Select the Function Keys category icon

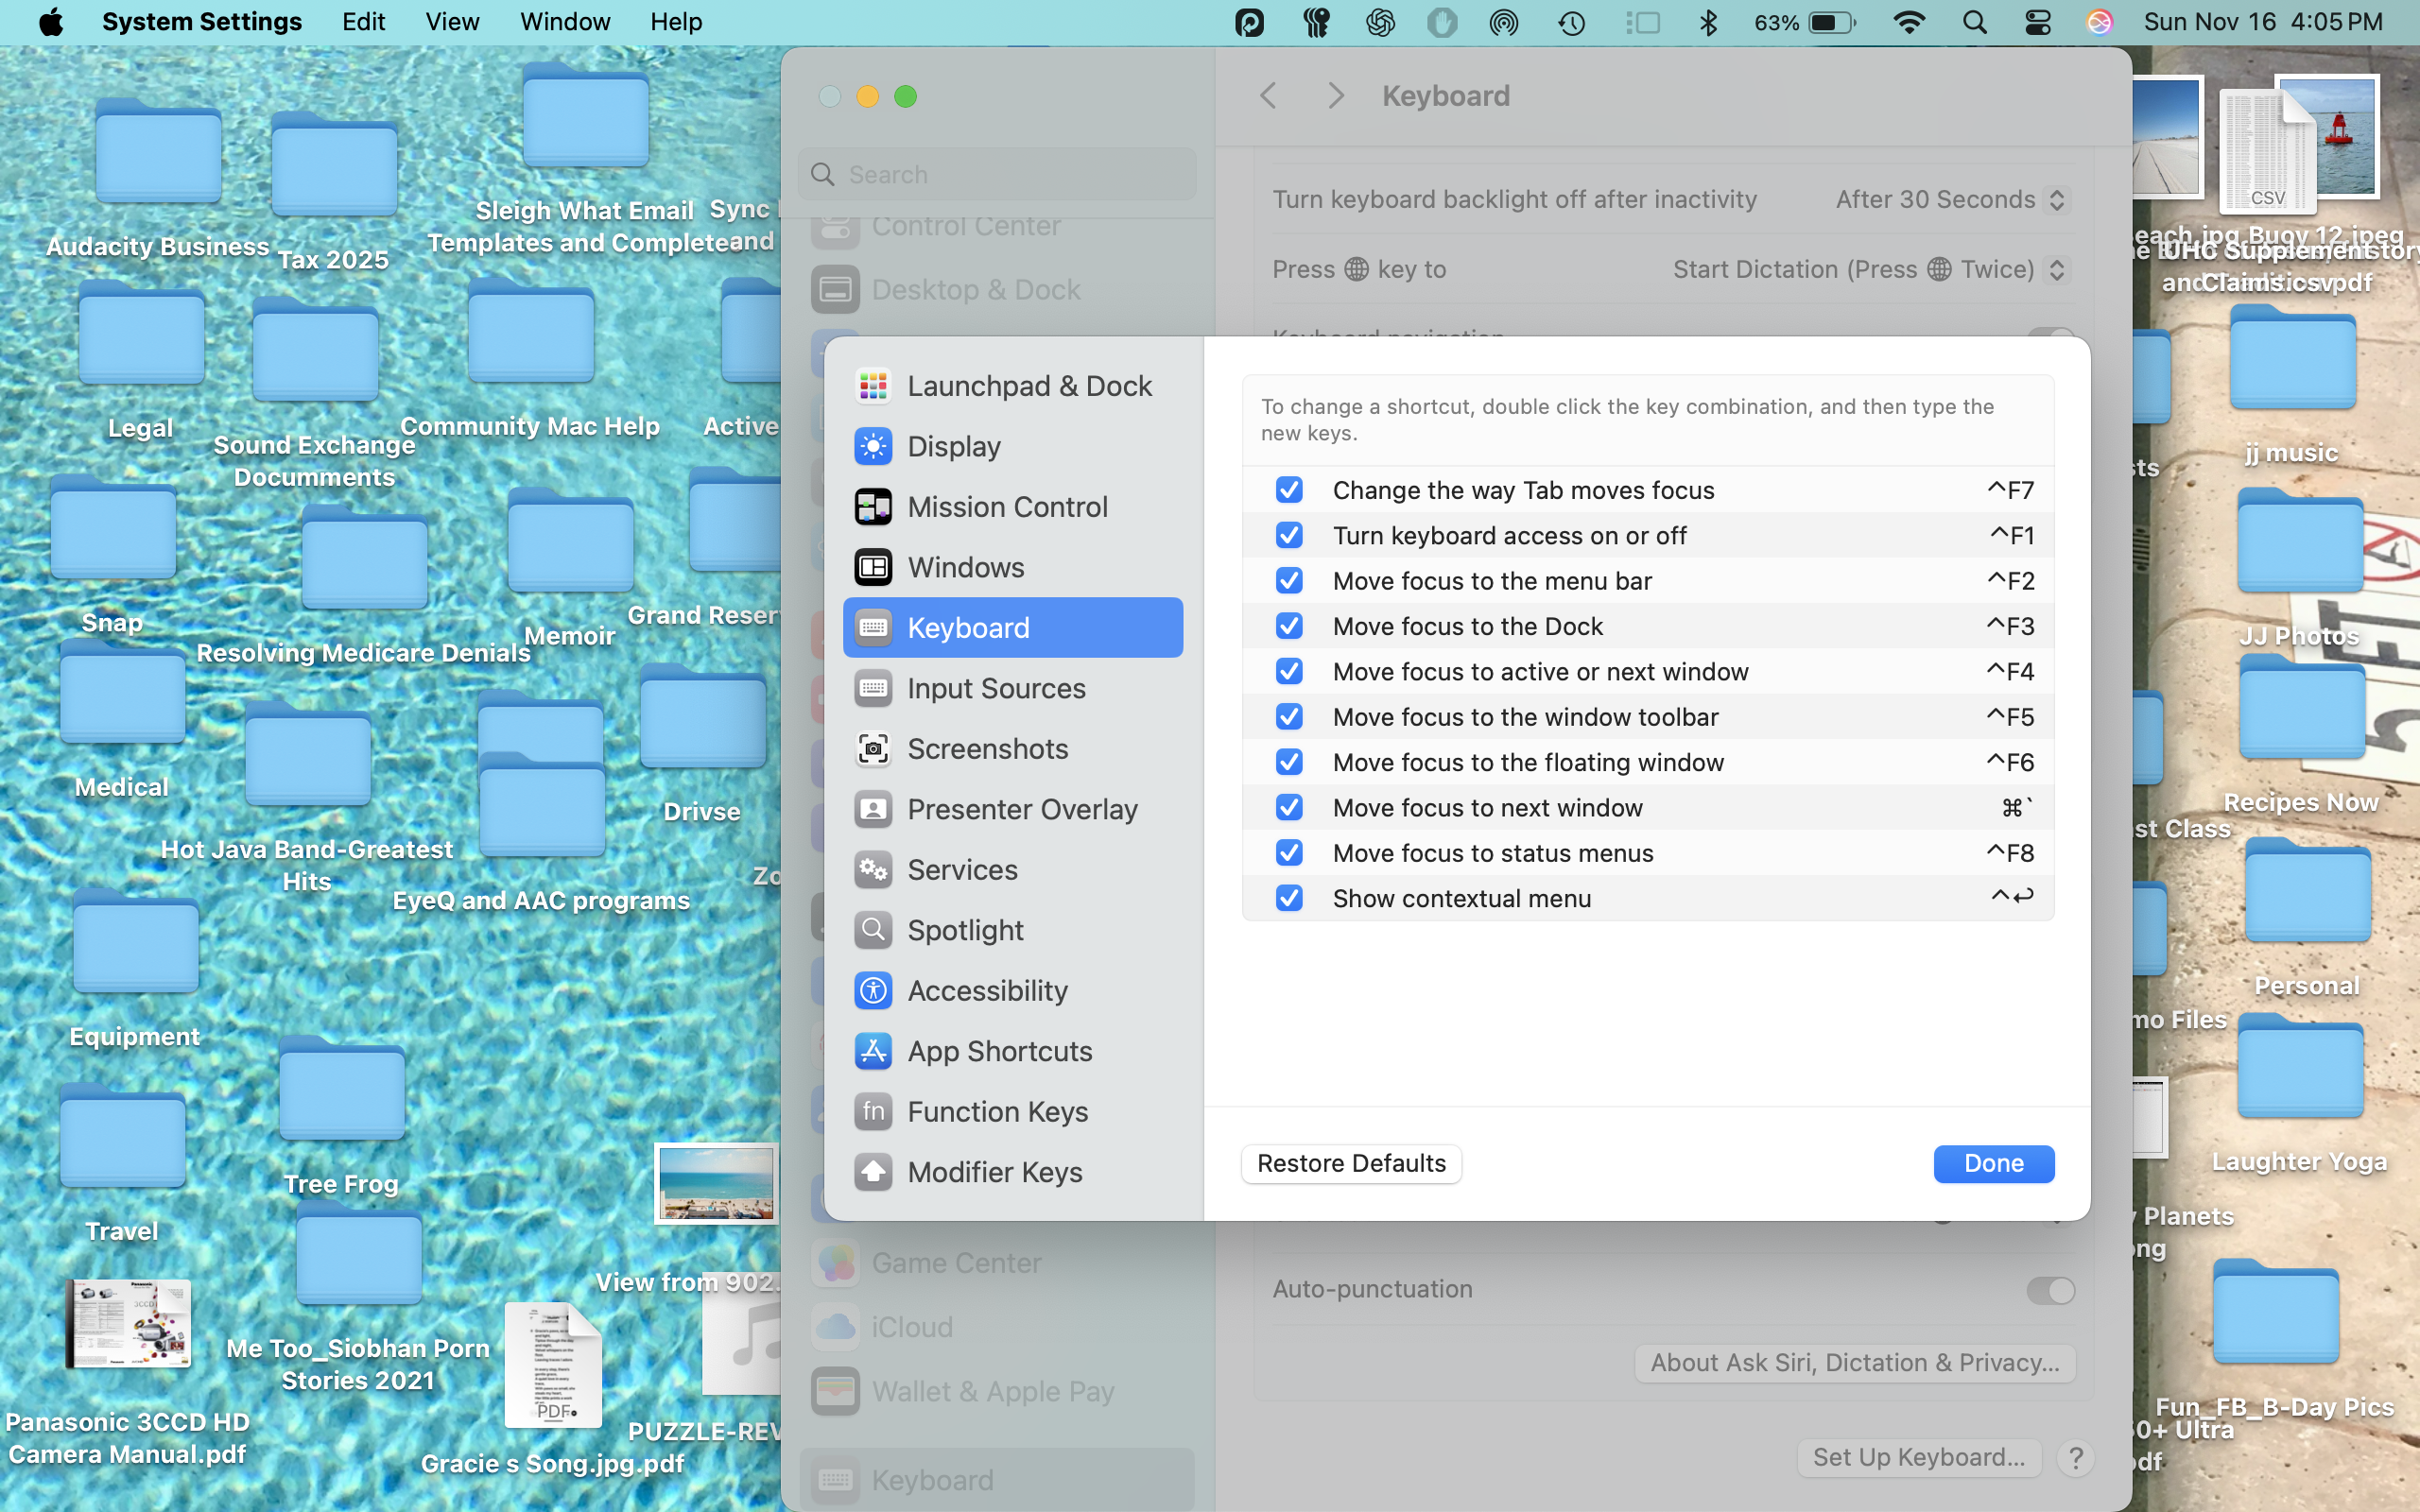click(873, 1112)
